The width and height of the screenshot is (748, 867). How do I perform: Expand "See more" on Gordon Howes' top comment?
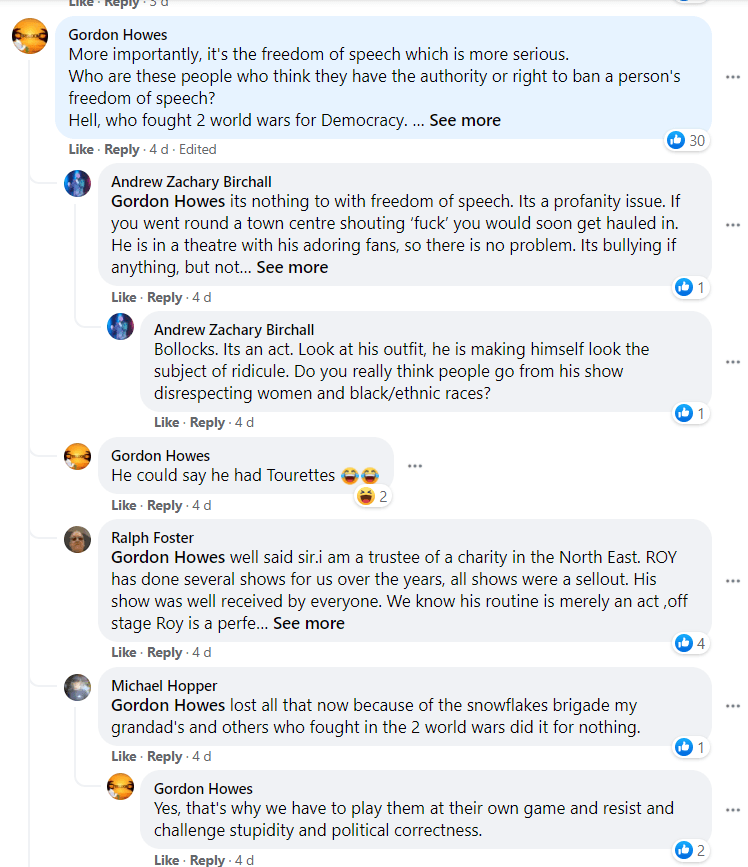point(465,120)
